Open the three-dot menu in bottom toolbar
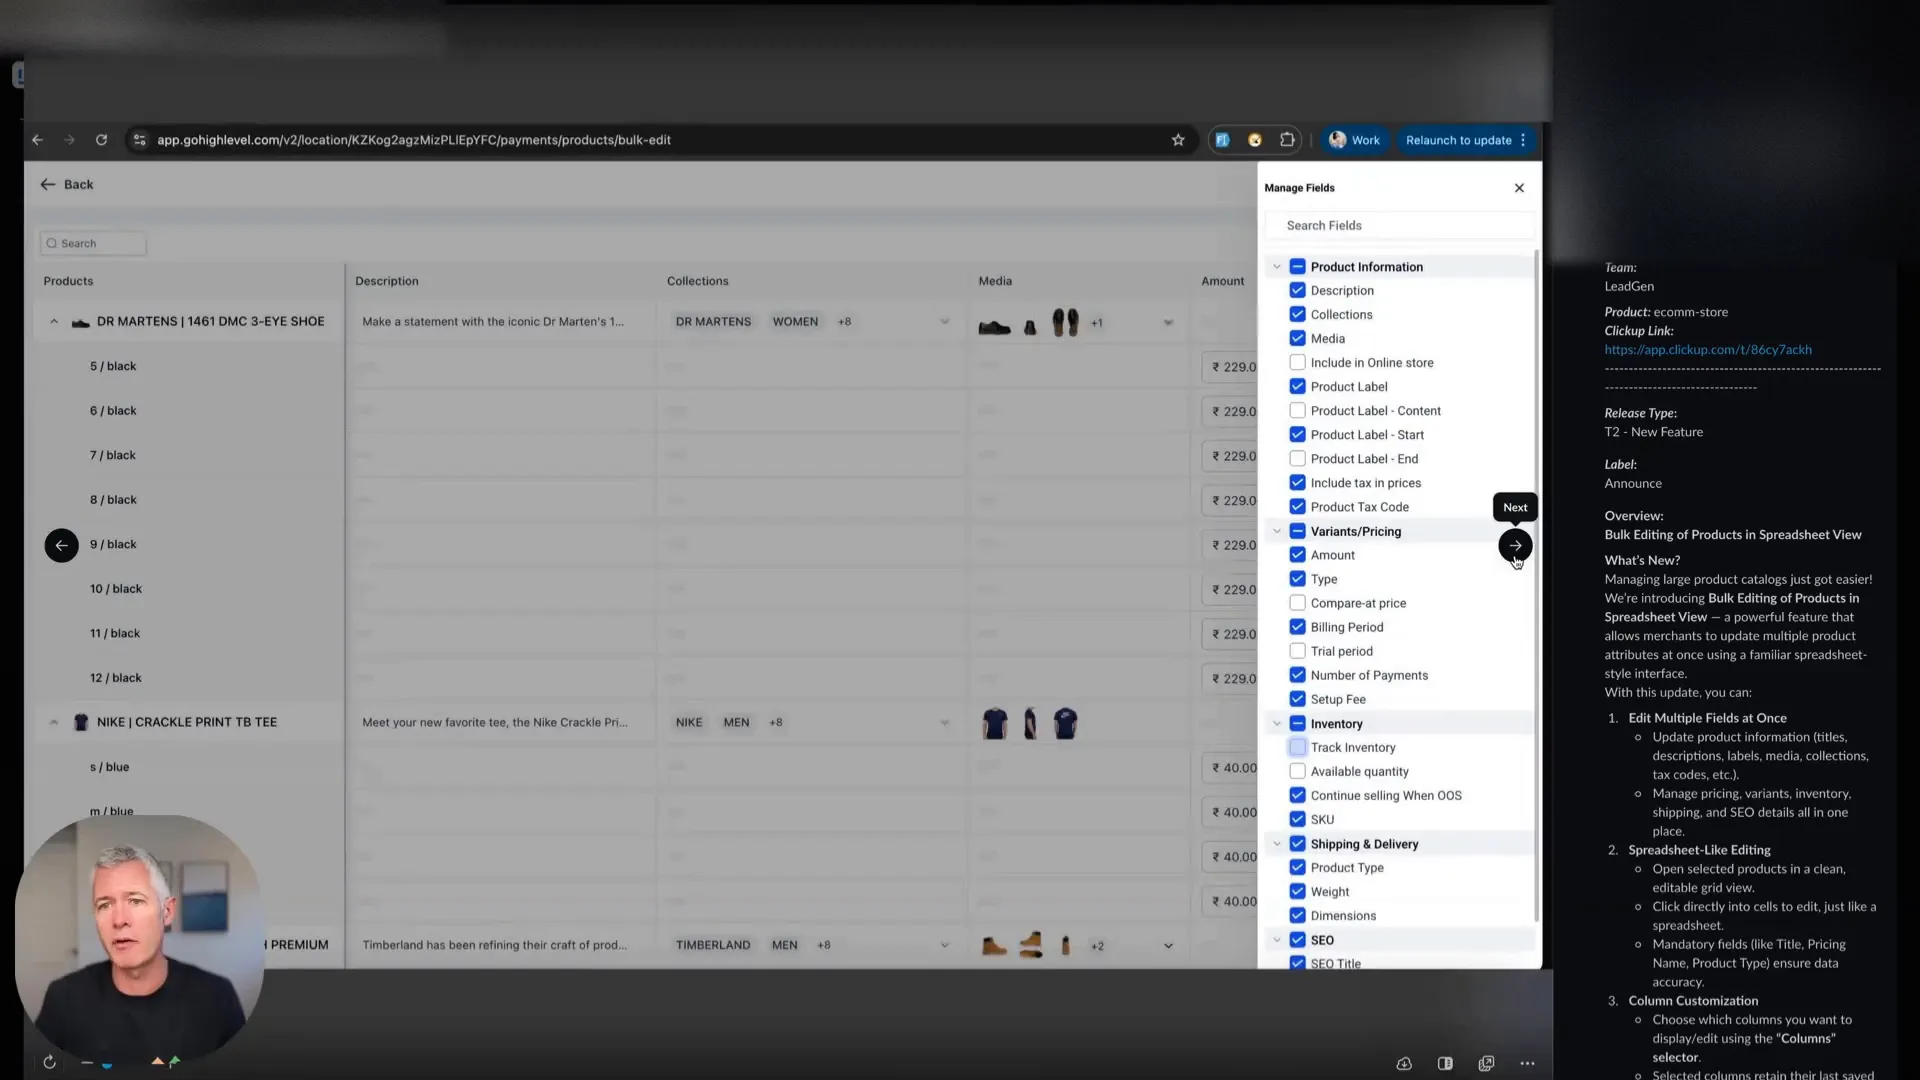The width and height of the screenshot is (1920, 1080). (x=1527, y=1063)
